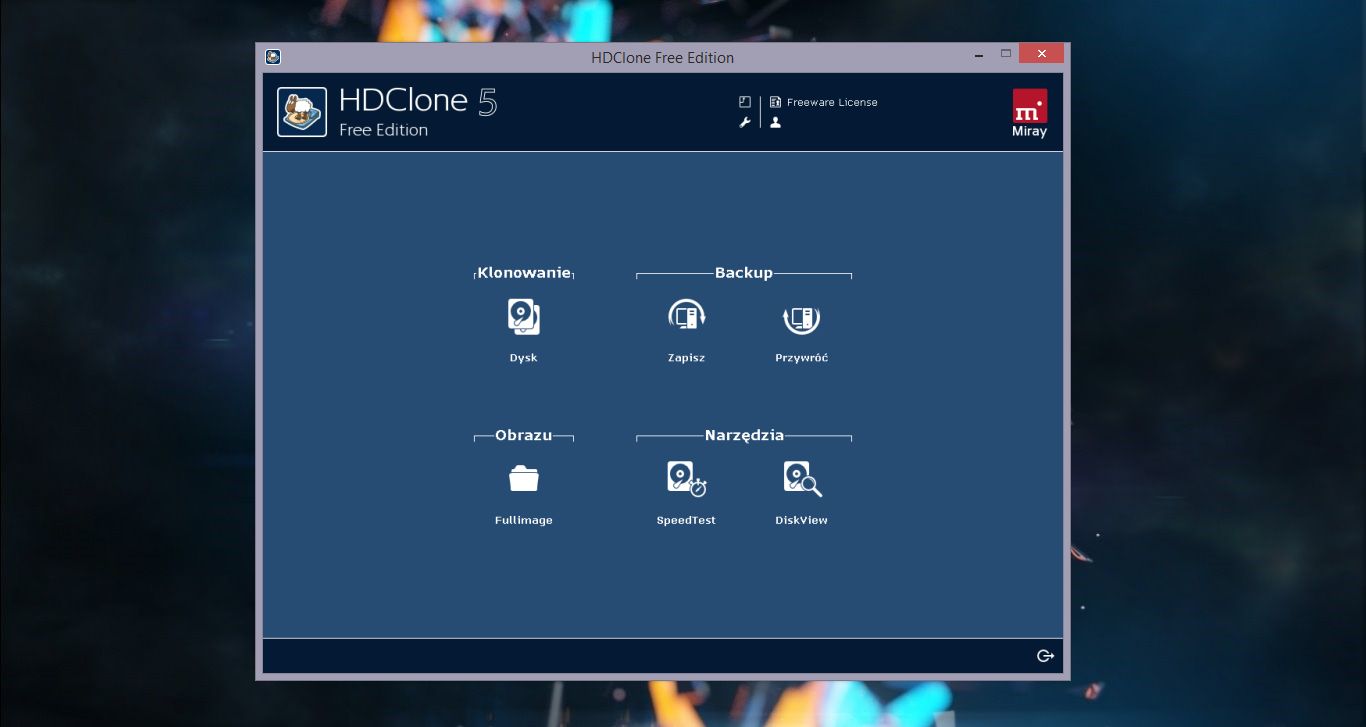Launch the SpeedTest tool
Screen dimensions: 1366x727
(x=687, y=479)
